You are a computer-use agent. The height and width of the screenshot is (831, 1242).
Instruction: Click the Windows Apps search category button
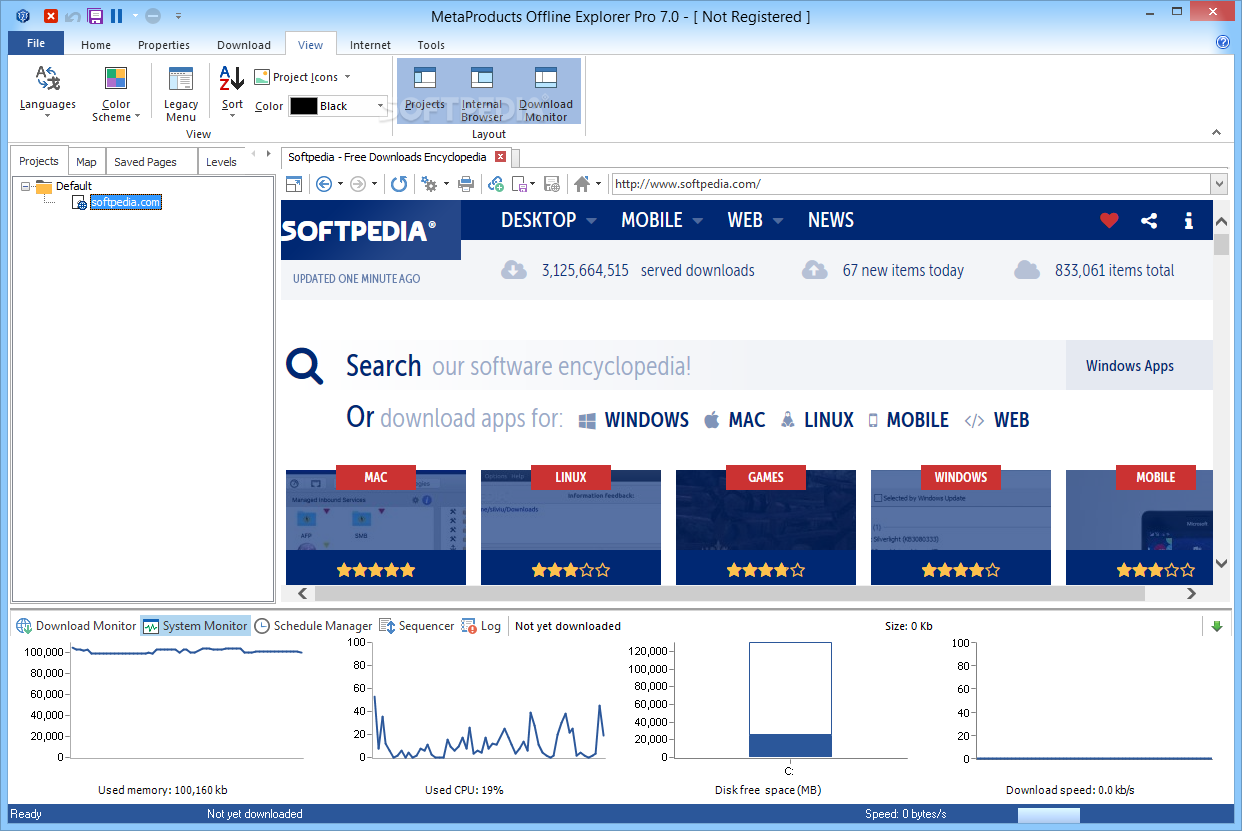[x=1139, y=366]
